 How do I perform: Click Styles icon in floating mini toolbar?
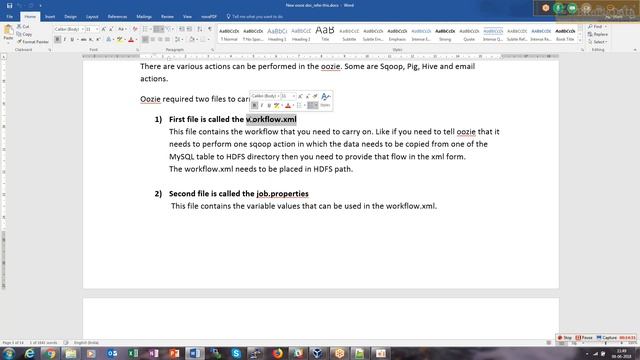click(325, 100)
